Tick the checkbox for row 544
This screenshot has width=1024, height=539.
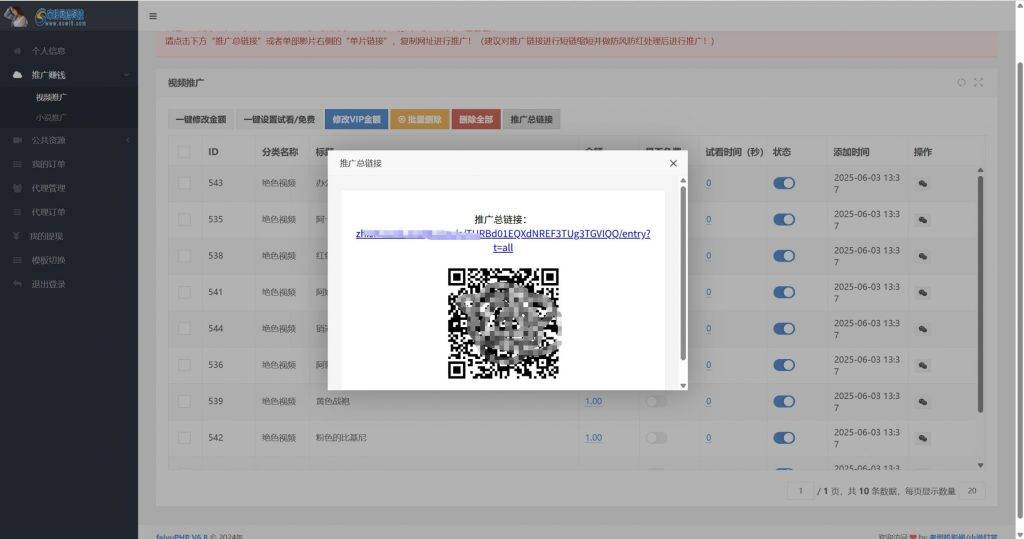point(184,329)
